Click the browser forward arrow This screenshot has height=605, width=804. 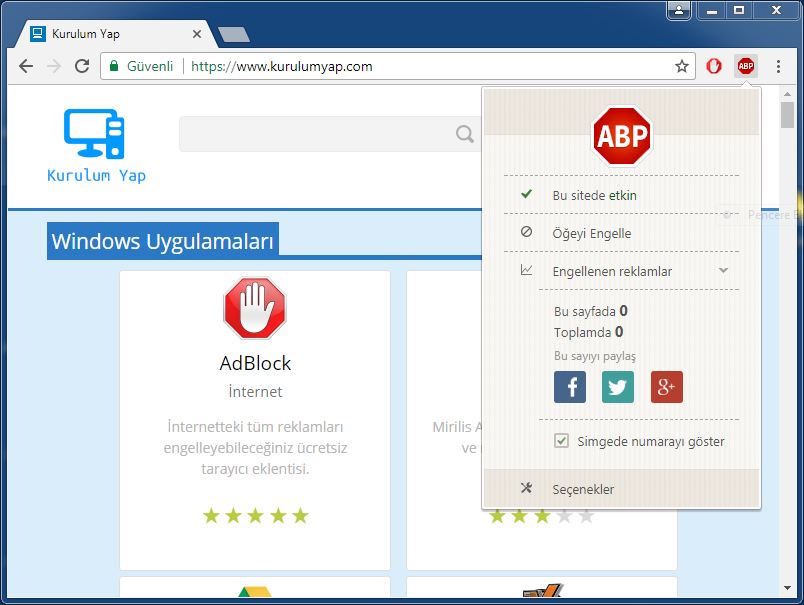54,66
